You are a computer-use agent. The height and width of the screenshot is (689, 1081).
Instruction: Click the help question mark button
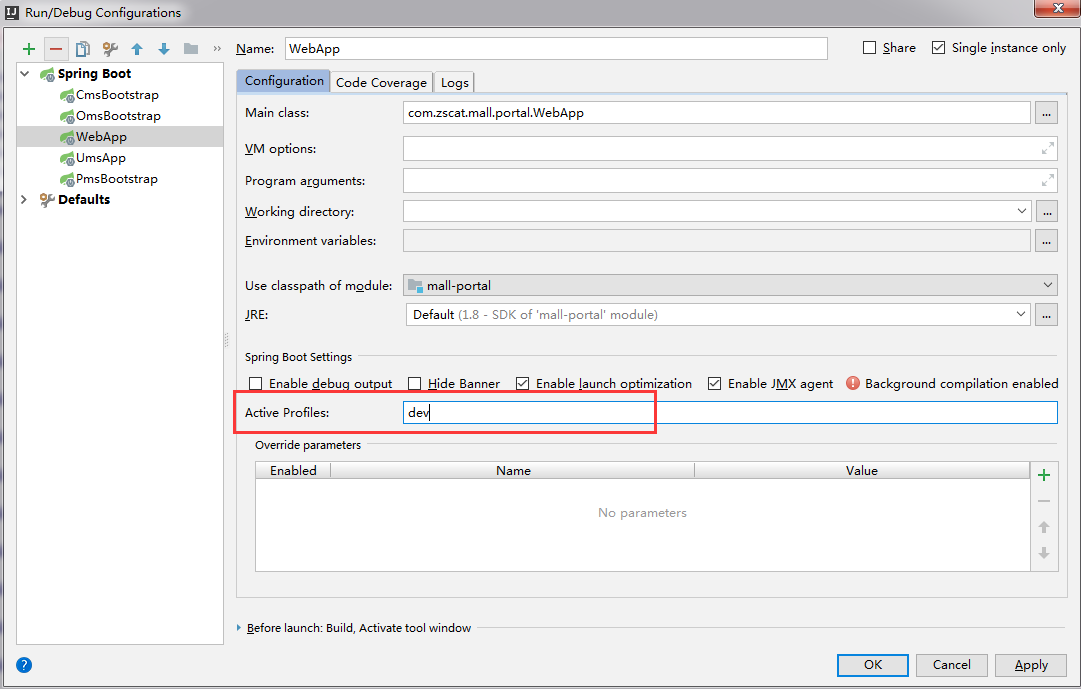click(22, 664)
